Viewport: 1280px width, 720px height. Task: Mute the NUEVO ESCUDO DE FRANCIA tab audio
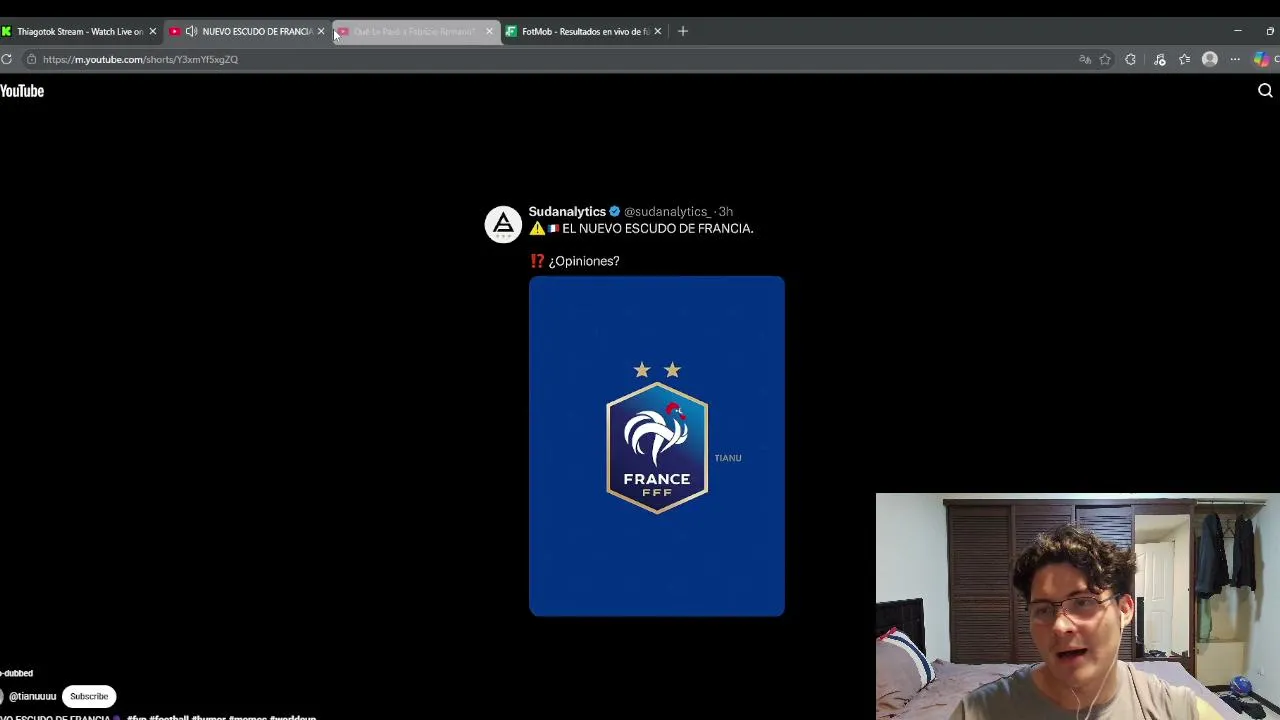pos(191,31)
